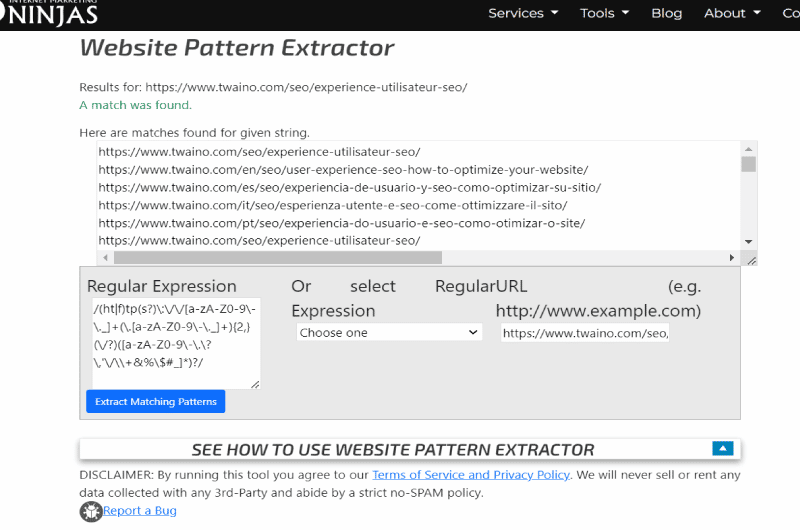
Task: Click the results vertical scrollbar thumb
Action: tap(748, 164)
